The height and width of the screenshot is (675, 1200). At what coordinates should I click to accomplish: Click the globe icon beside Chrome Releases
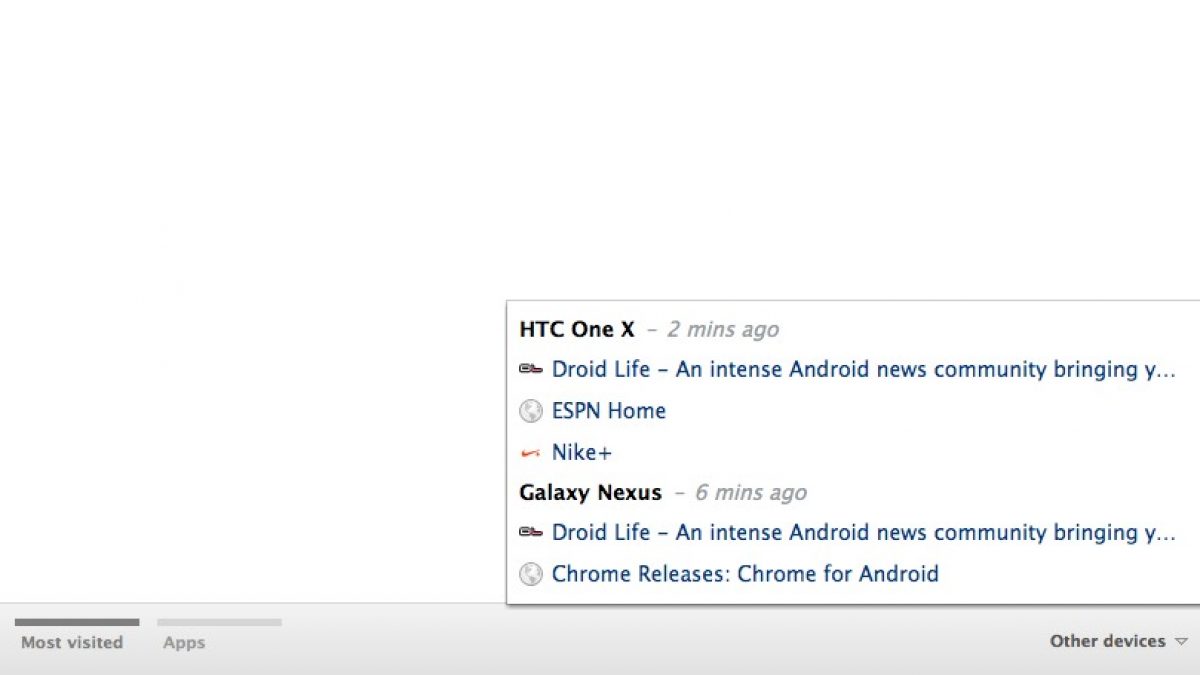[531, 574]
